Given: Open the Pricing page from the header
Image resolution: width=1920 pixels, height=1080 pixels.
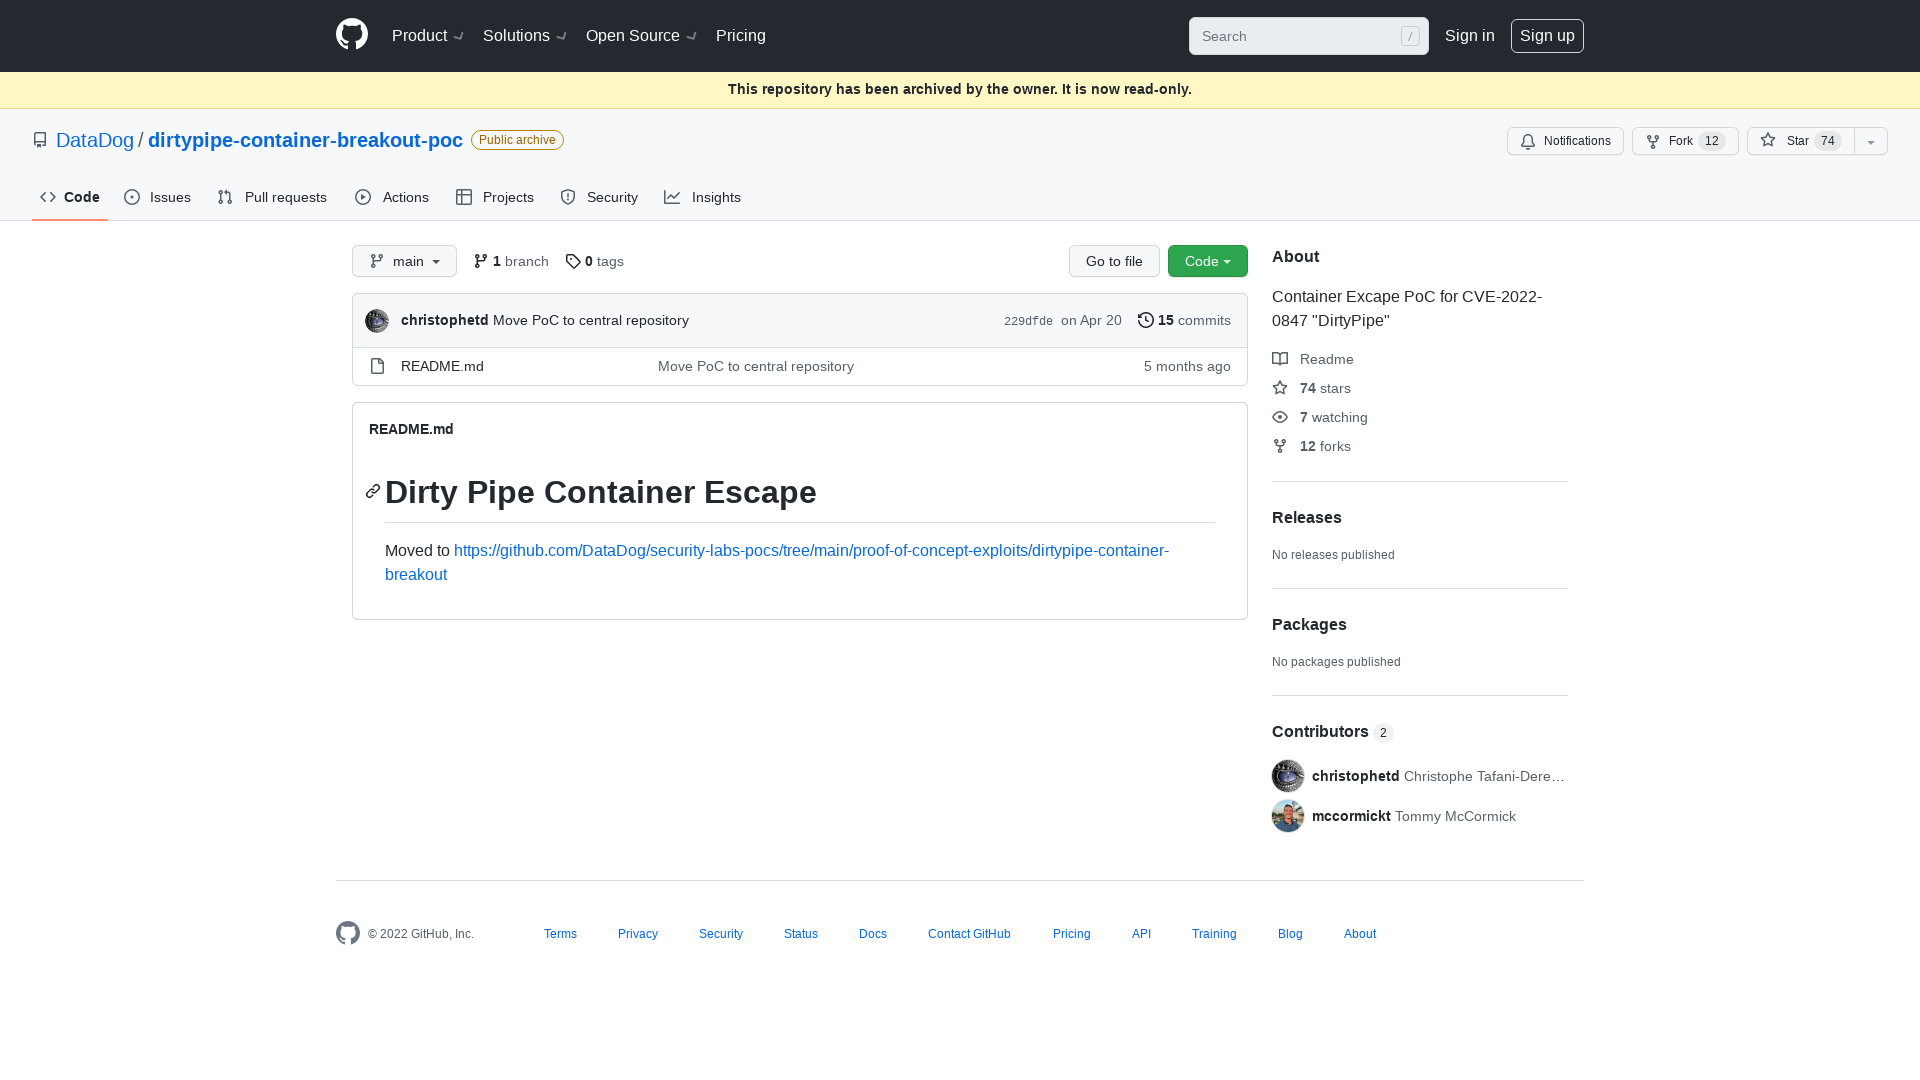Looking at the screenshot, I should point(741,36).
